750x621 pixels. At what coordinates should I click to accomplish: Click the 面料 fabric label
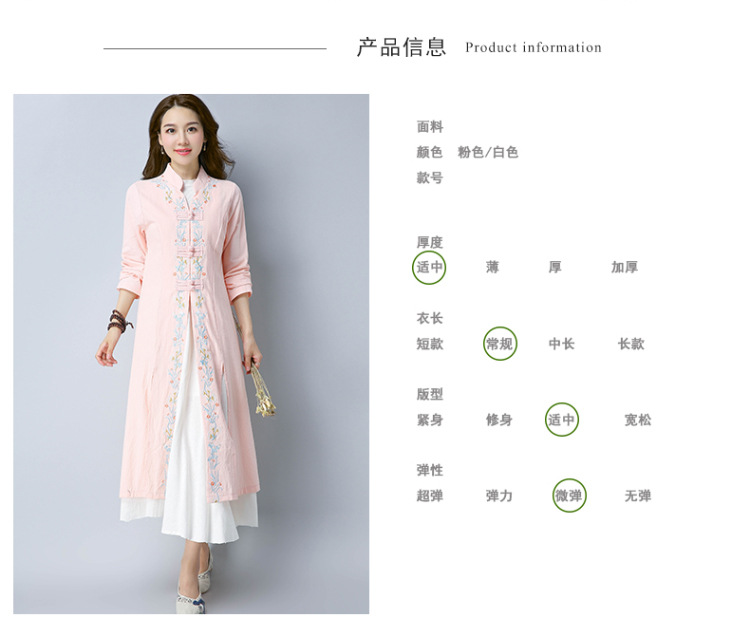[430, 127]
